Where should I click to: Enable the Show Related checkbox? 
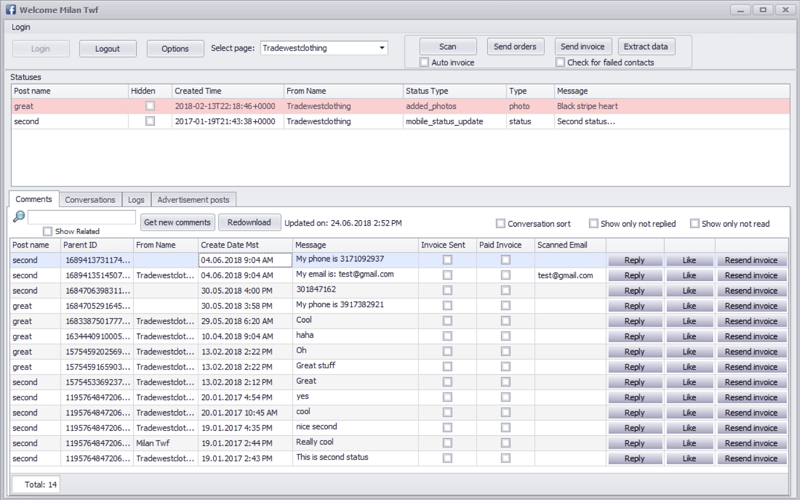[x=47, y=231]
